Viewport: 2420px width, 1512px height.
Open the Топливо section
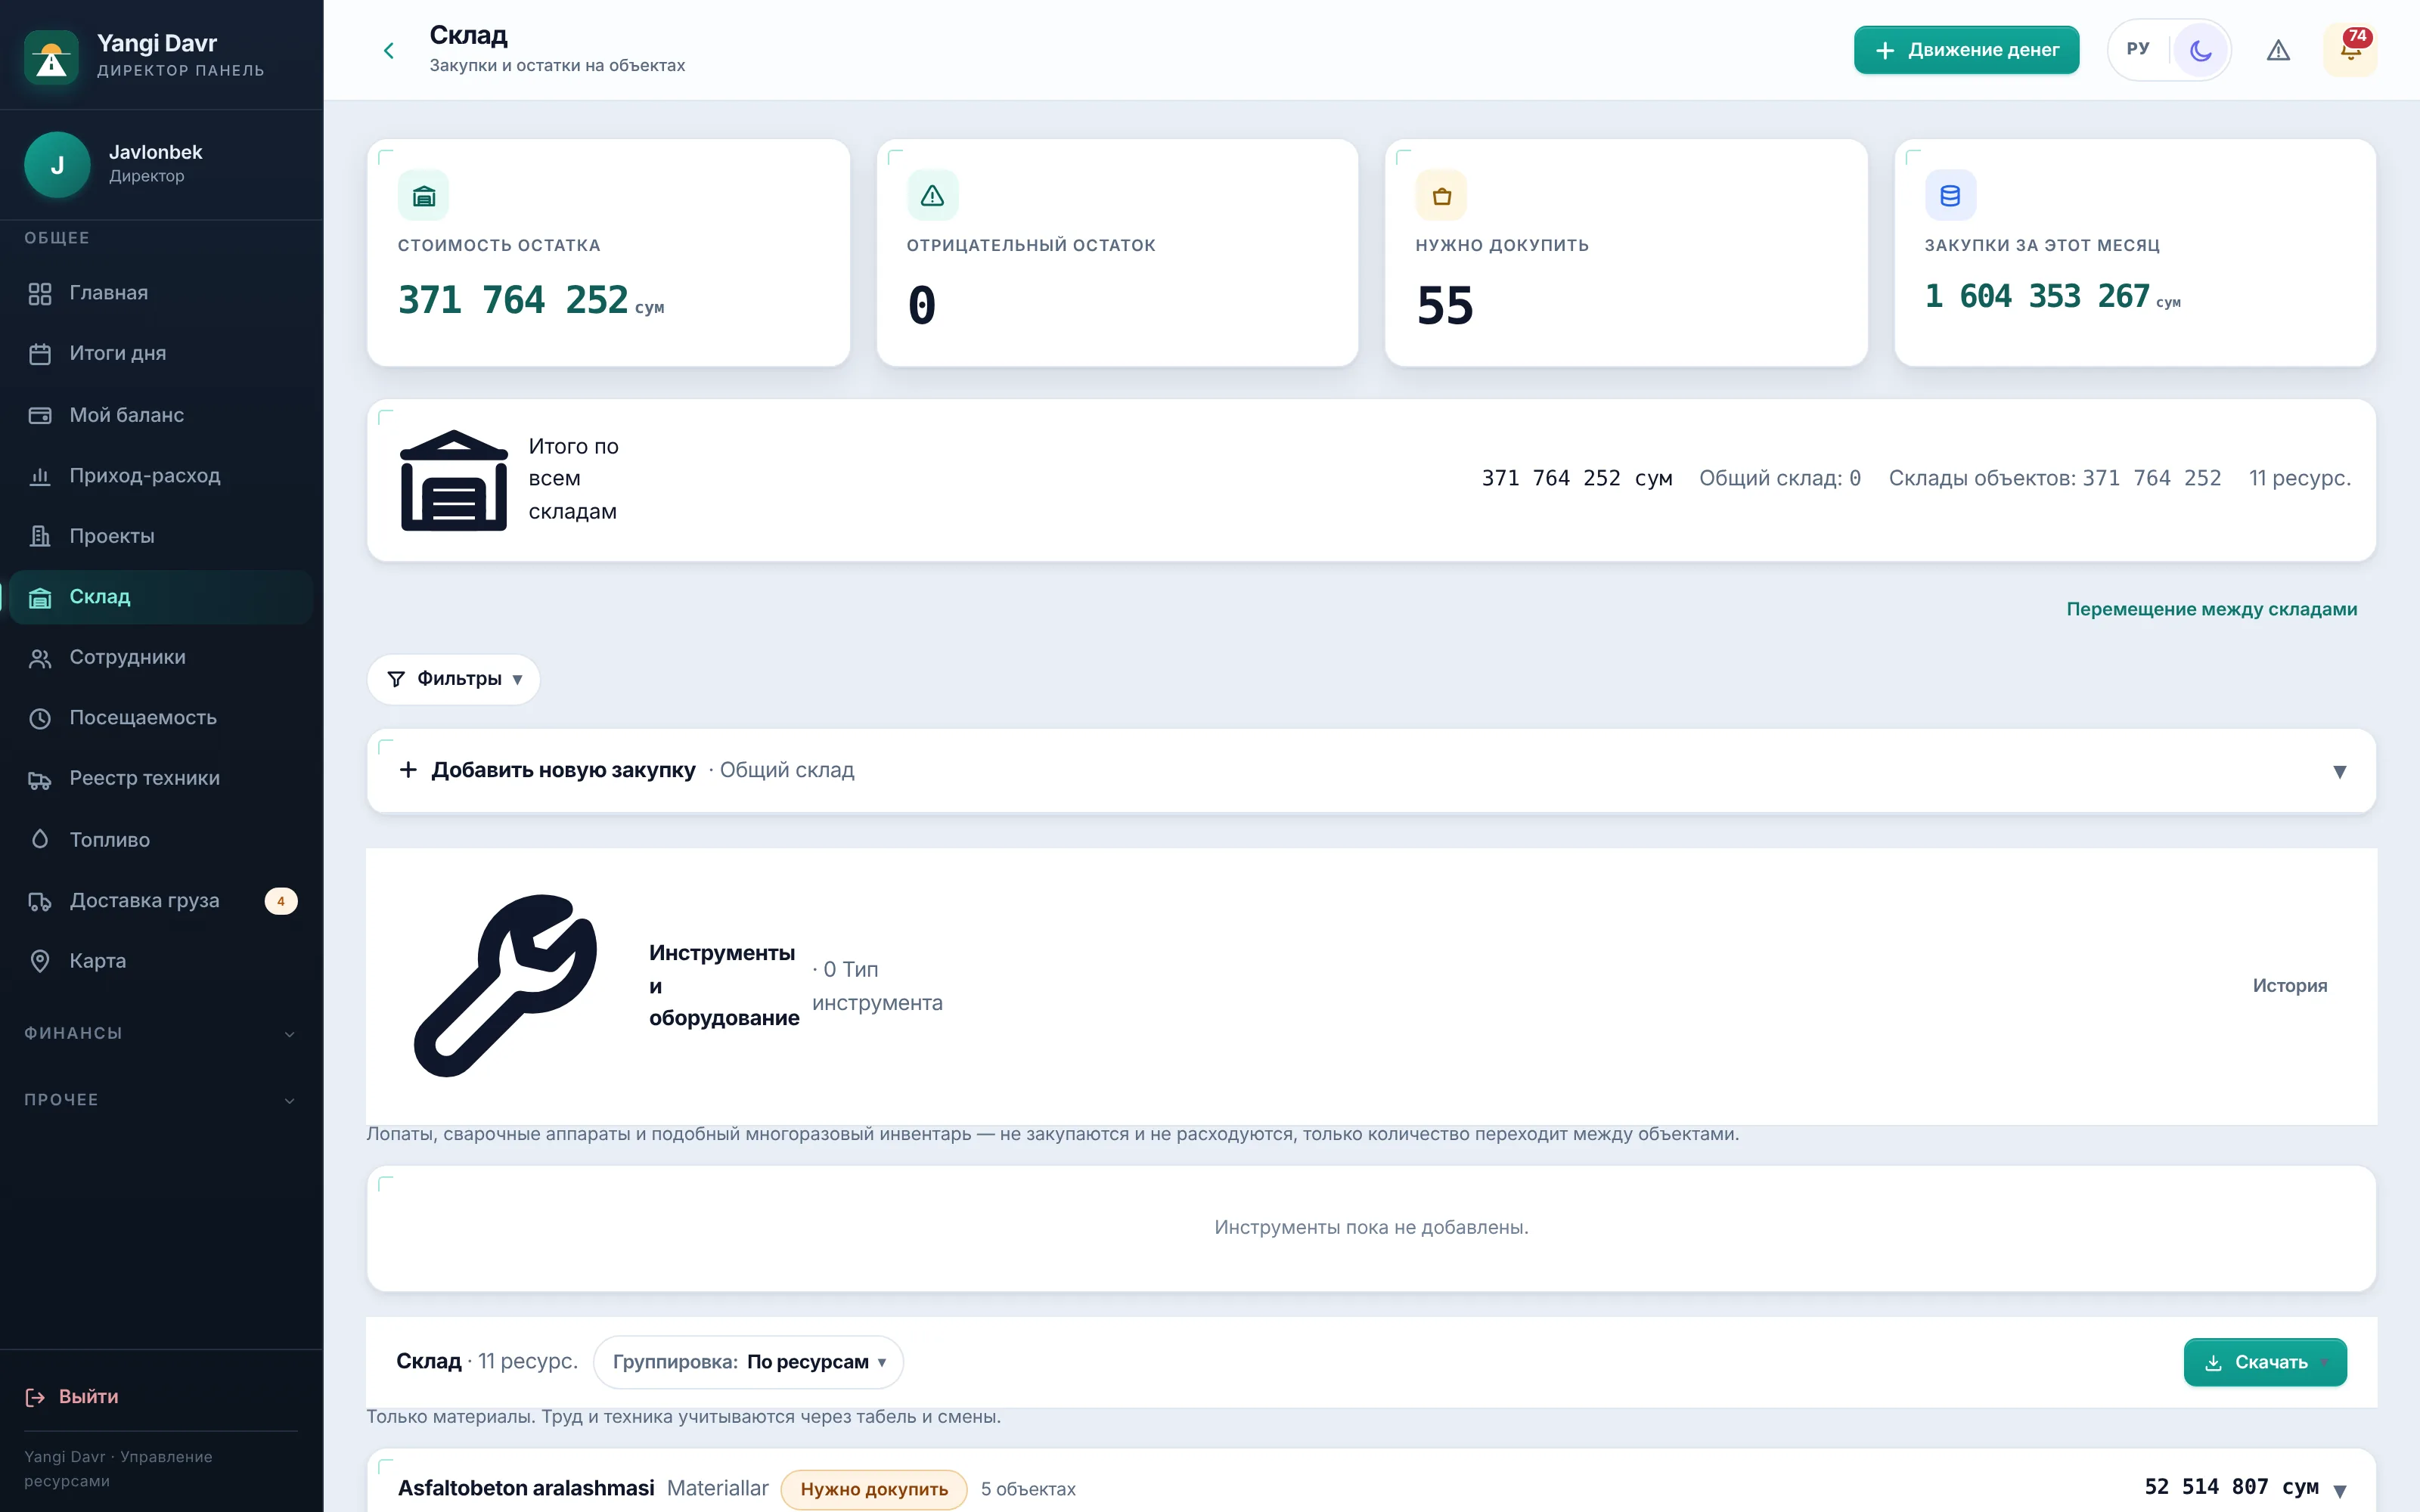161,840
